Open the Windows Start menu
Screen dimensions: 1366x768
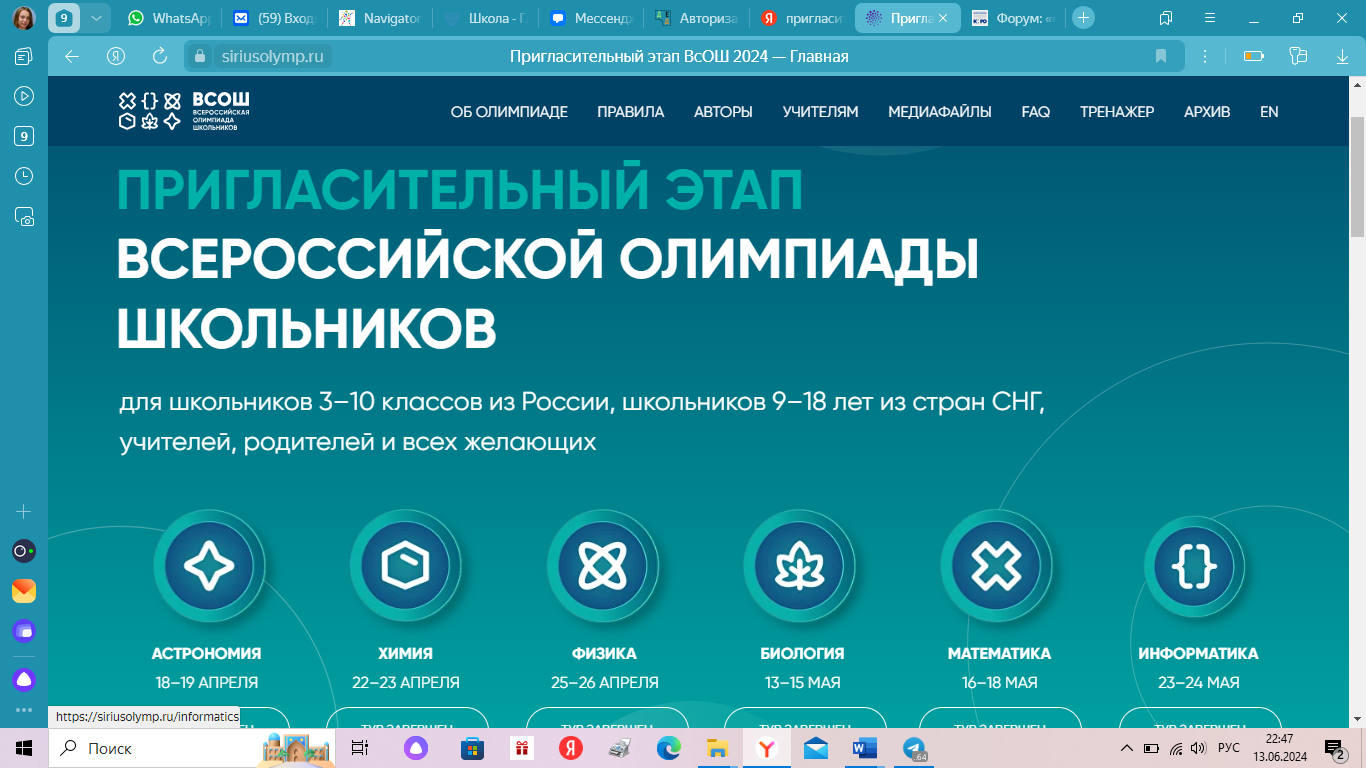(24, 748)
